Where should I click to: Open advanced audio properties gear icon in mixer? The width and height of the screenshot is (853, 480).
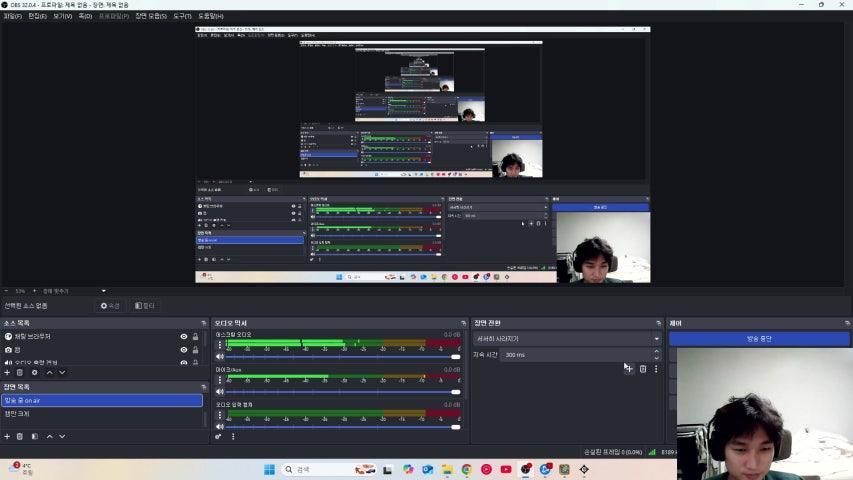coord(219,436)
